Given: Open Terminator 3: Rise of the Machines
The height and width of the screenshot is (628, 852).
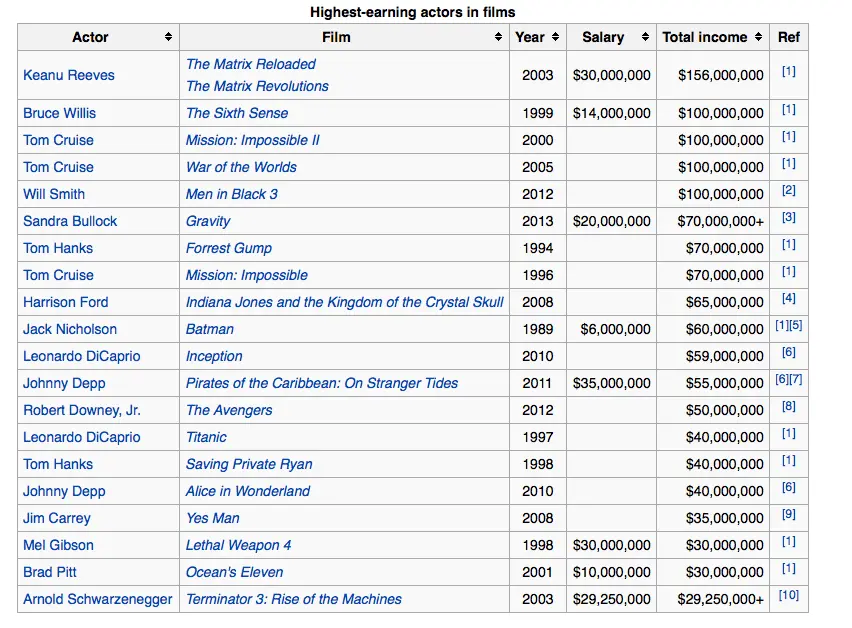Looking at the screenshot, I should (x=294, y=599).
